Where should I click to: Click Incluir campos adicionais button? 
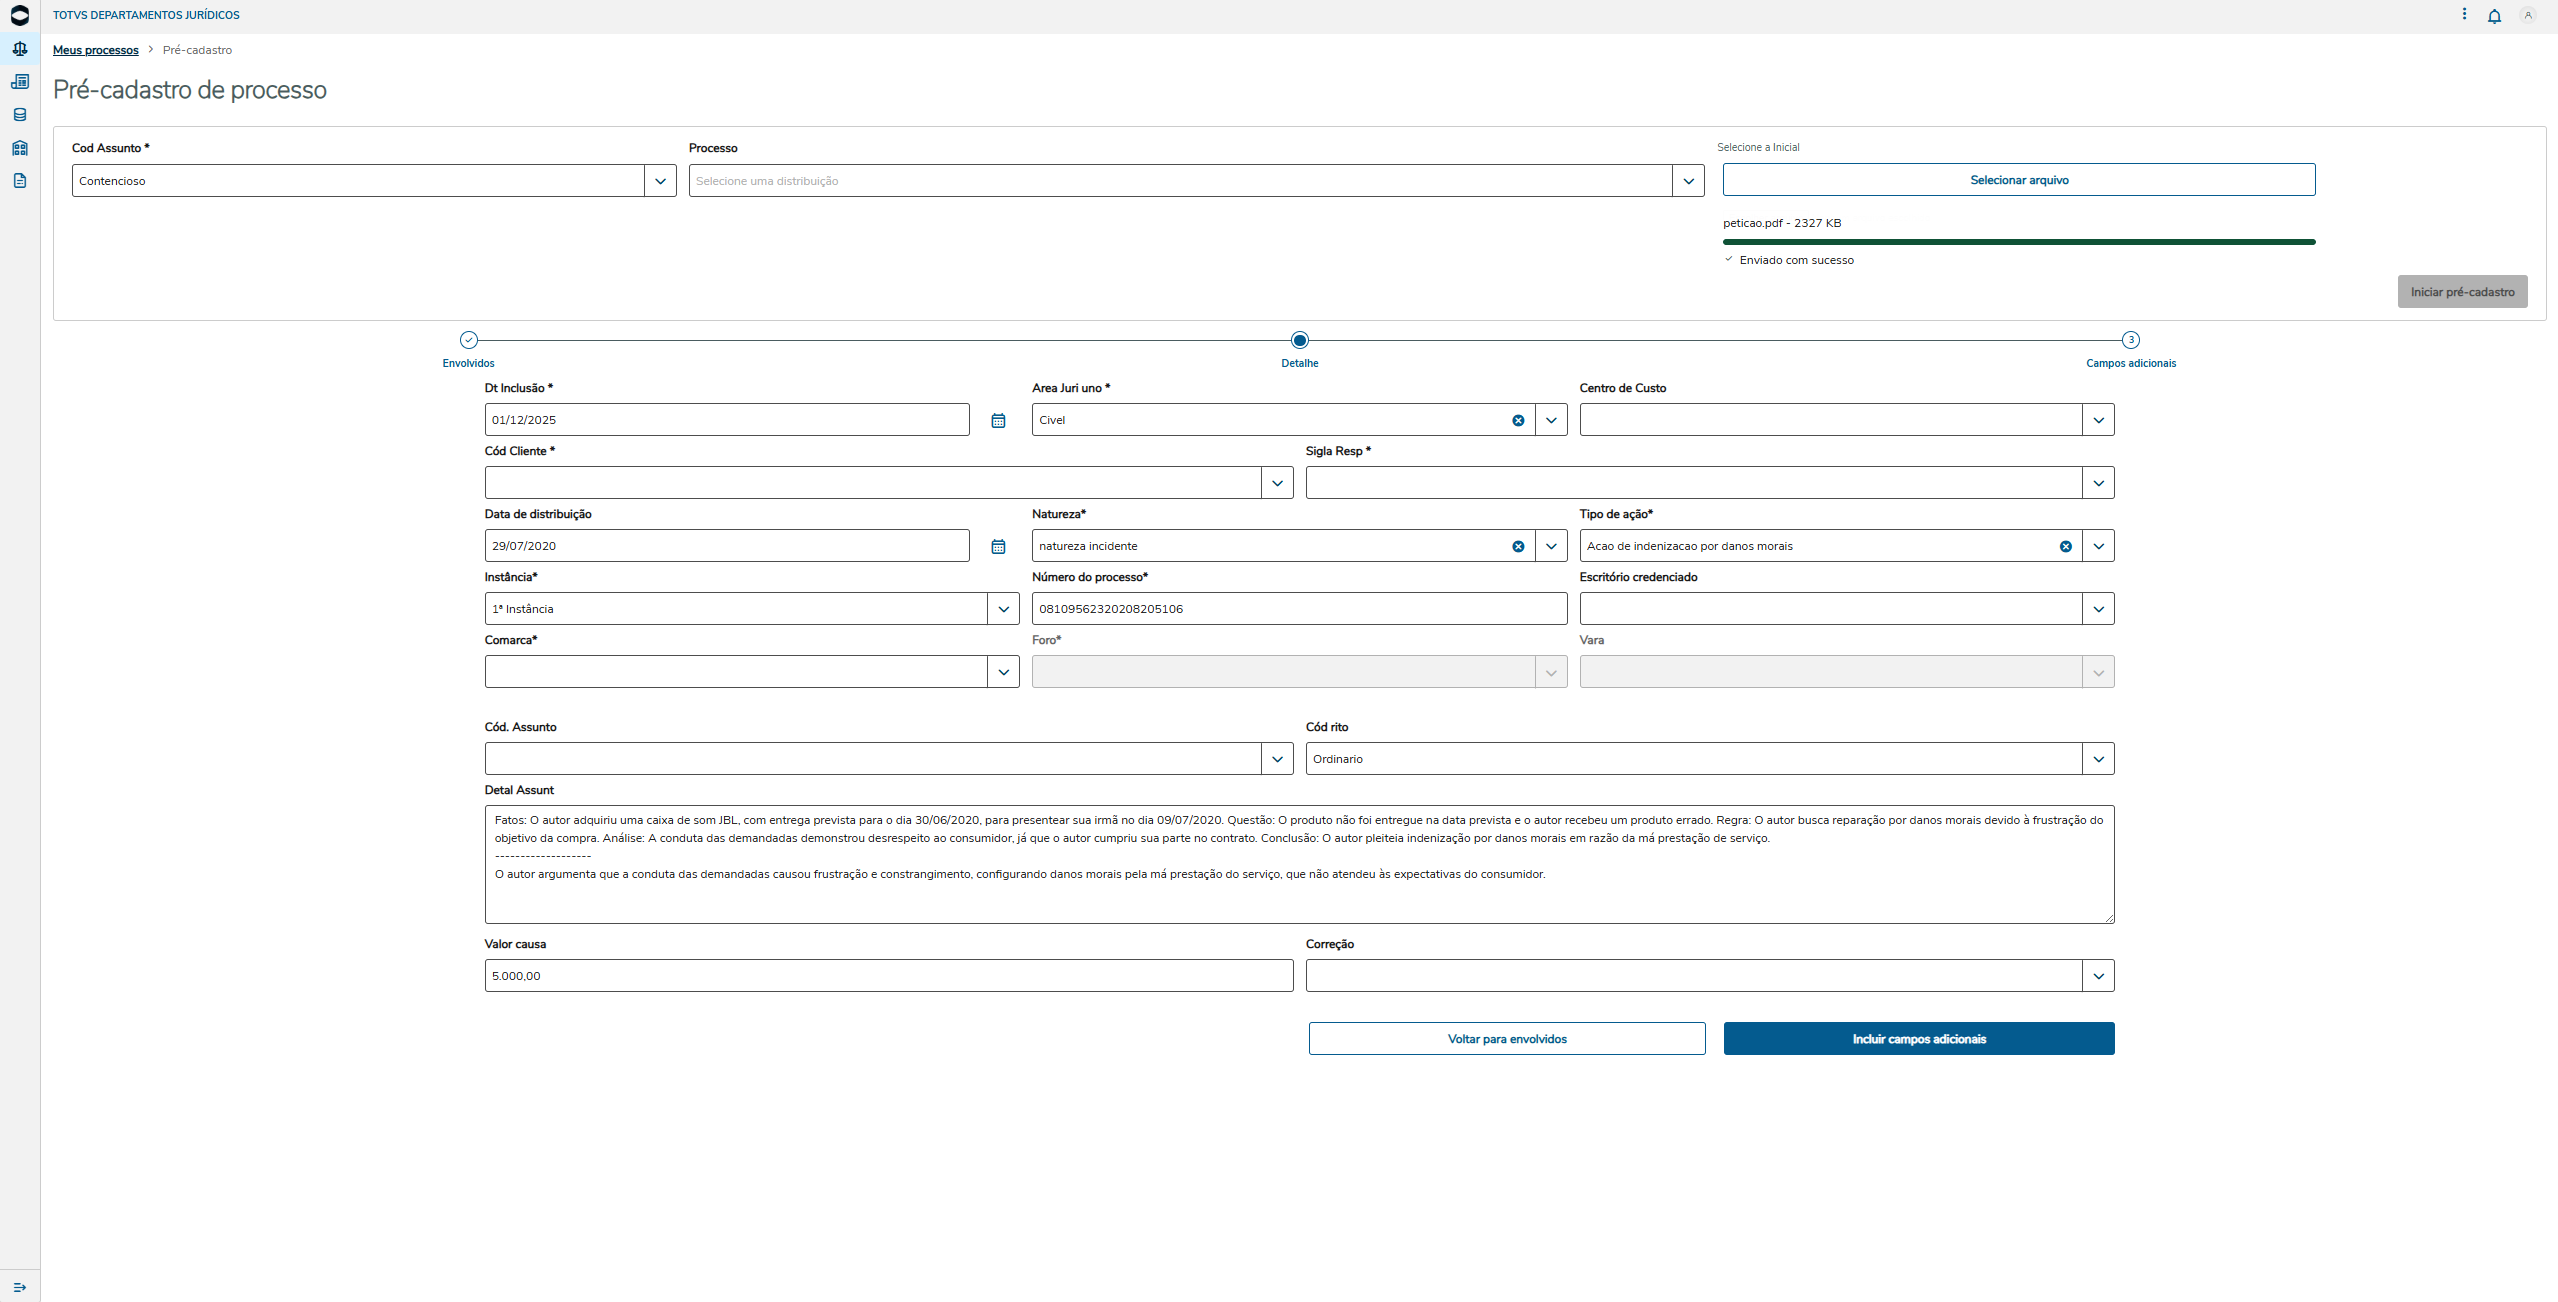coord(1918,1039)
